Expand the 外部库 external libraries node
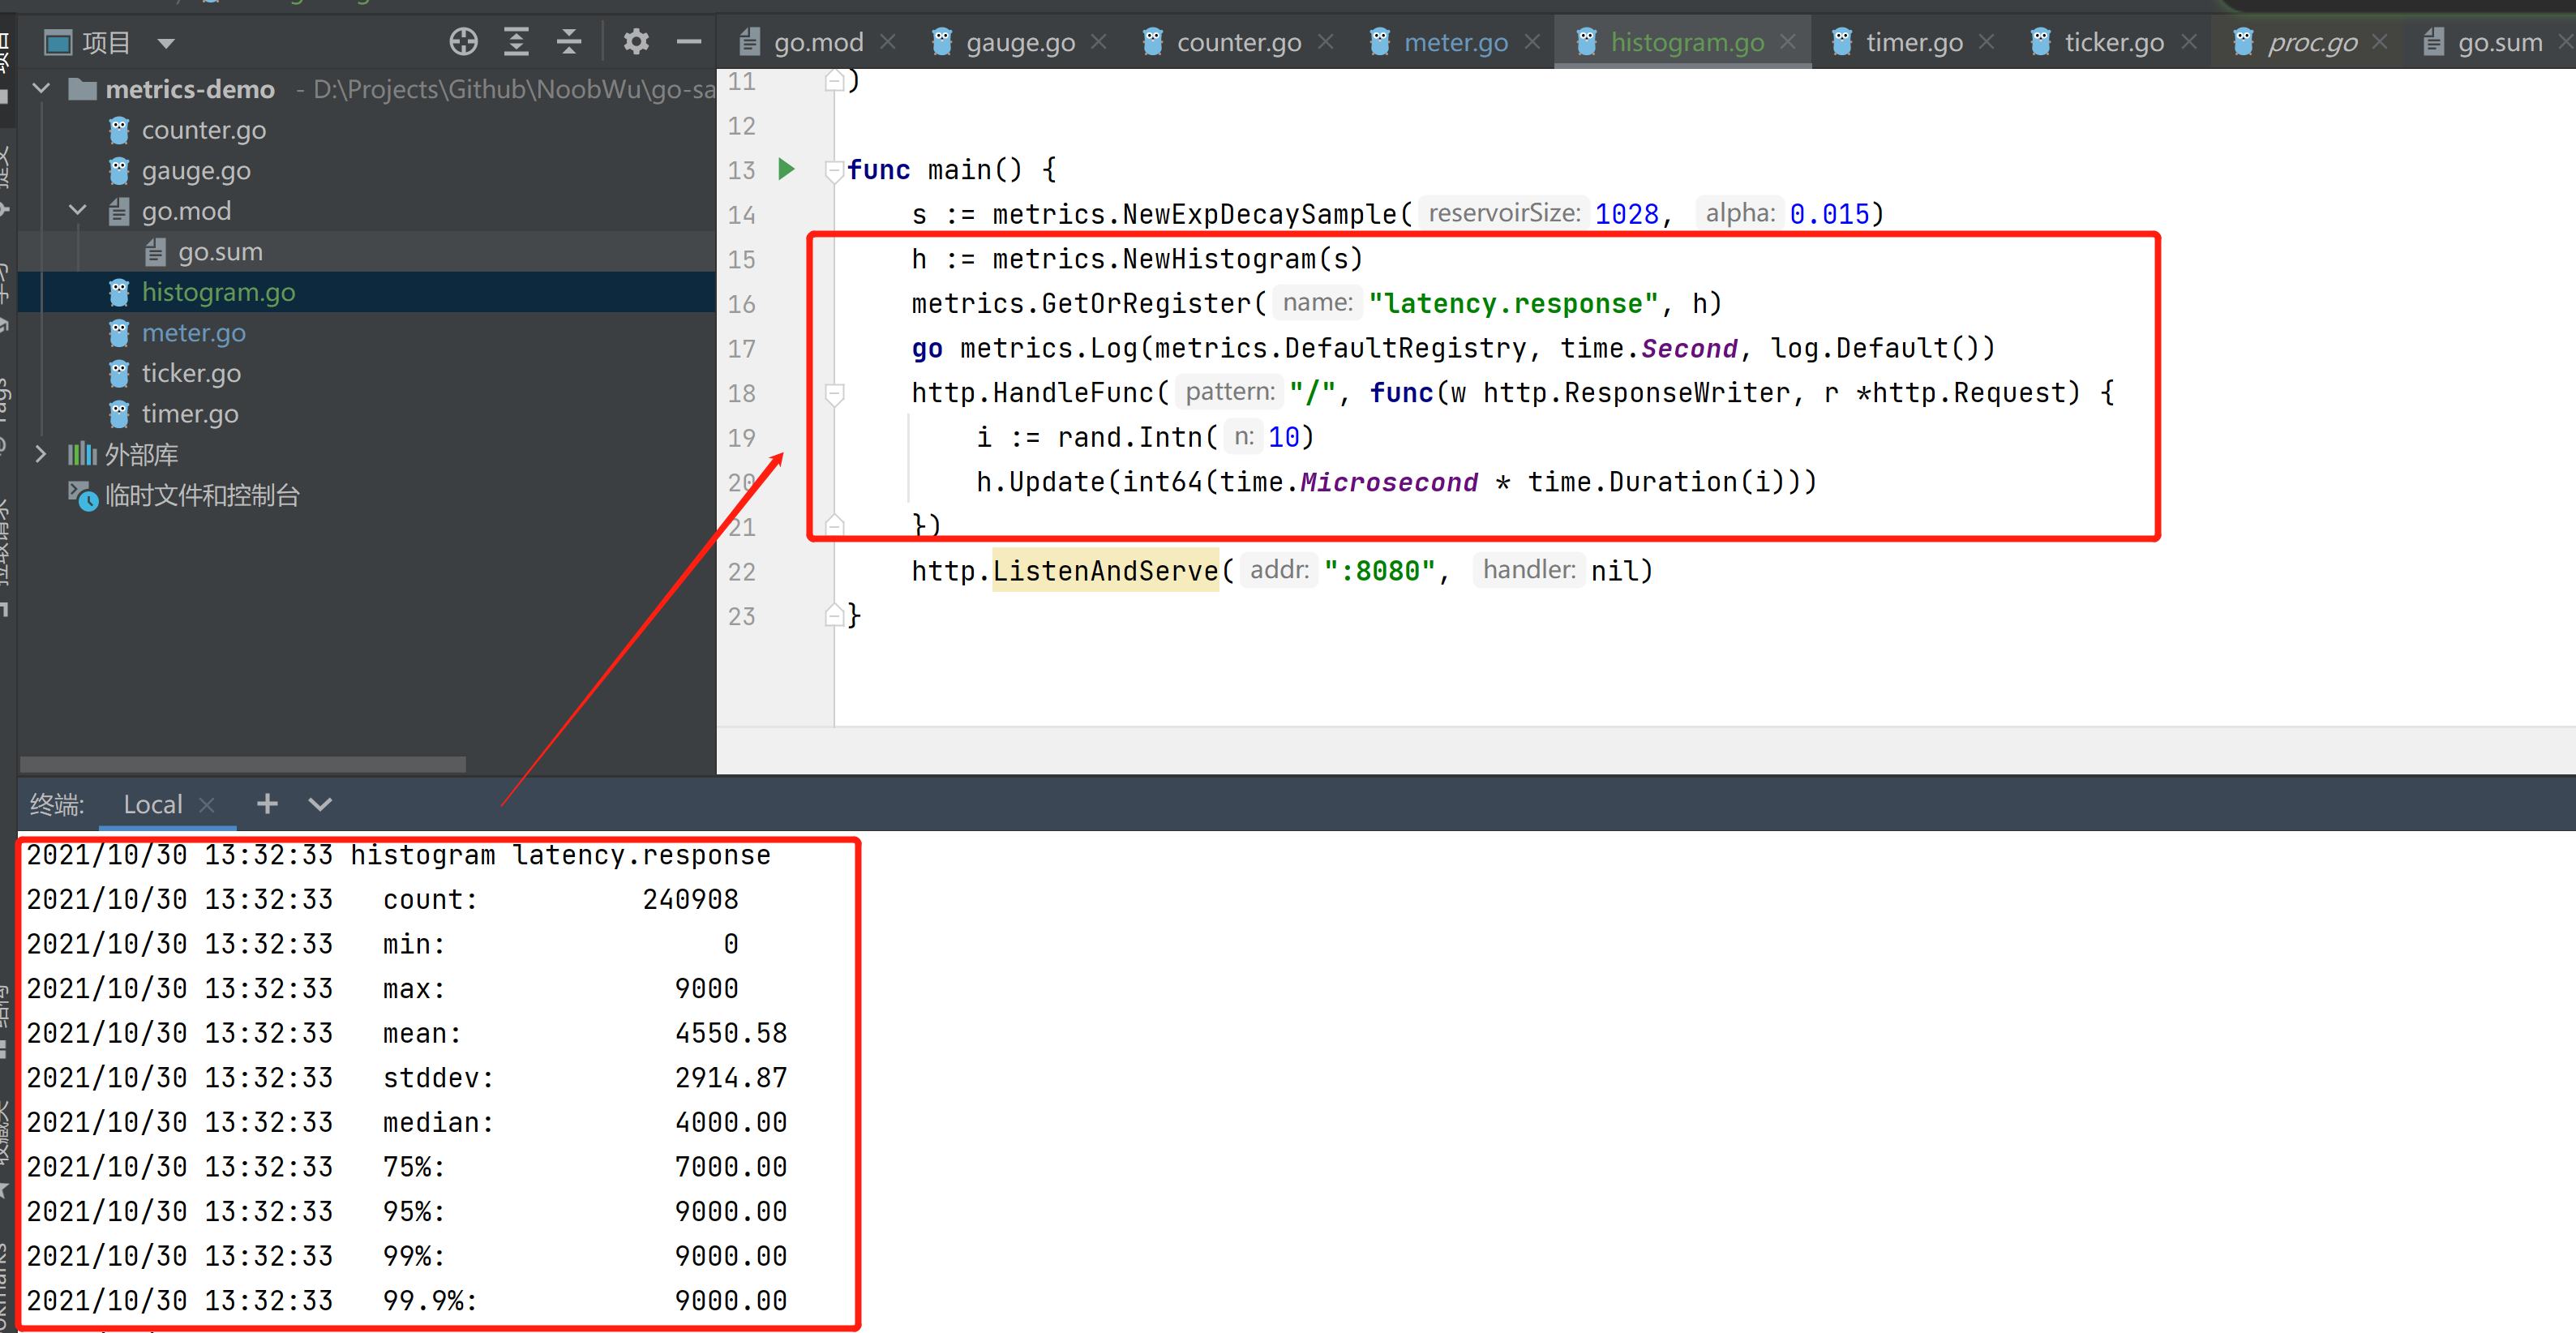2576x1333 pixels. 41,454
